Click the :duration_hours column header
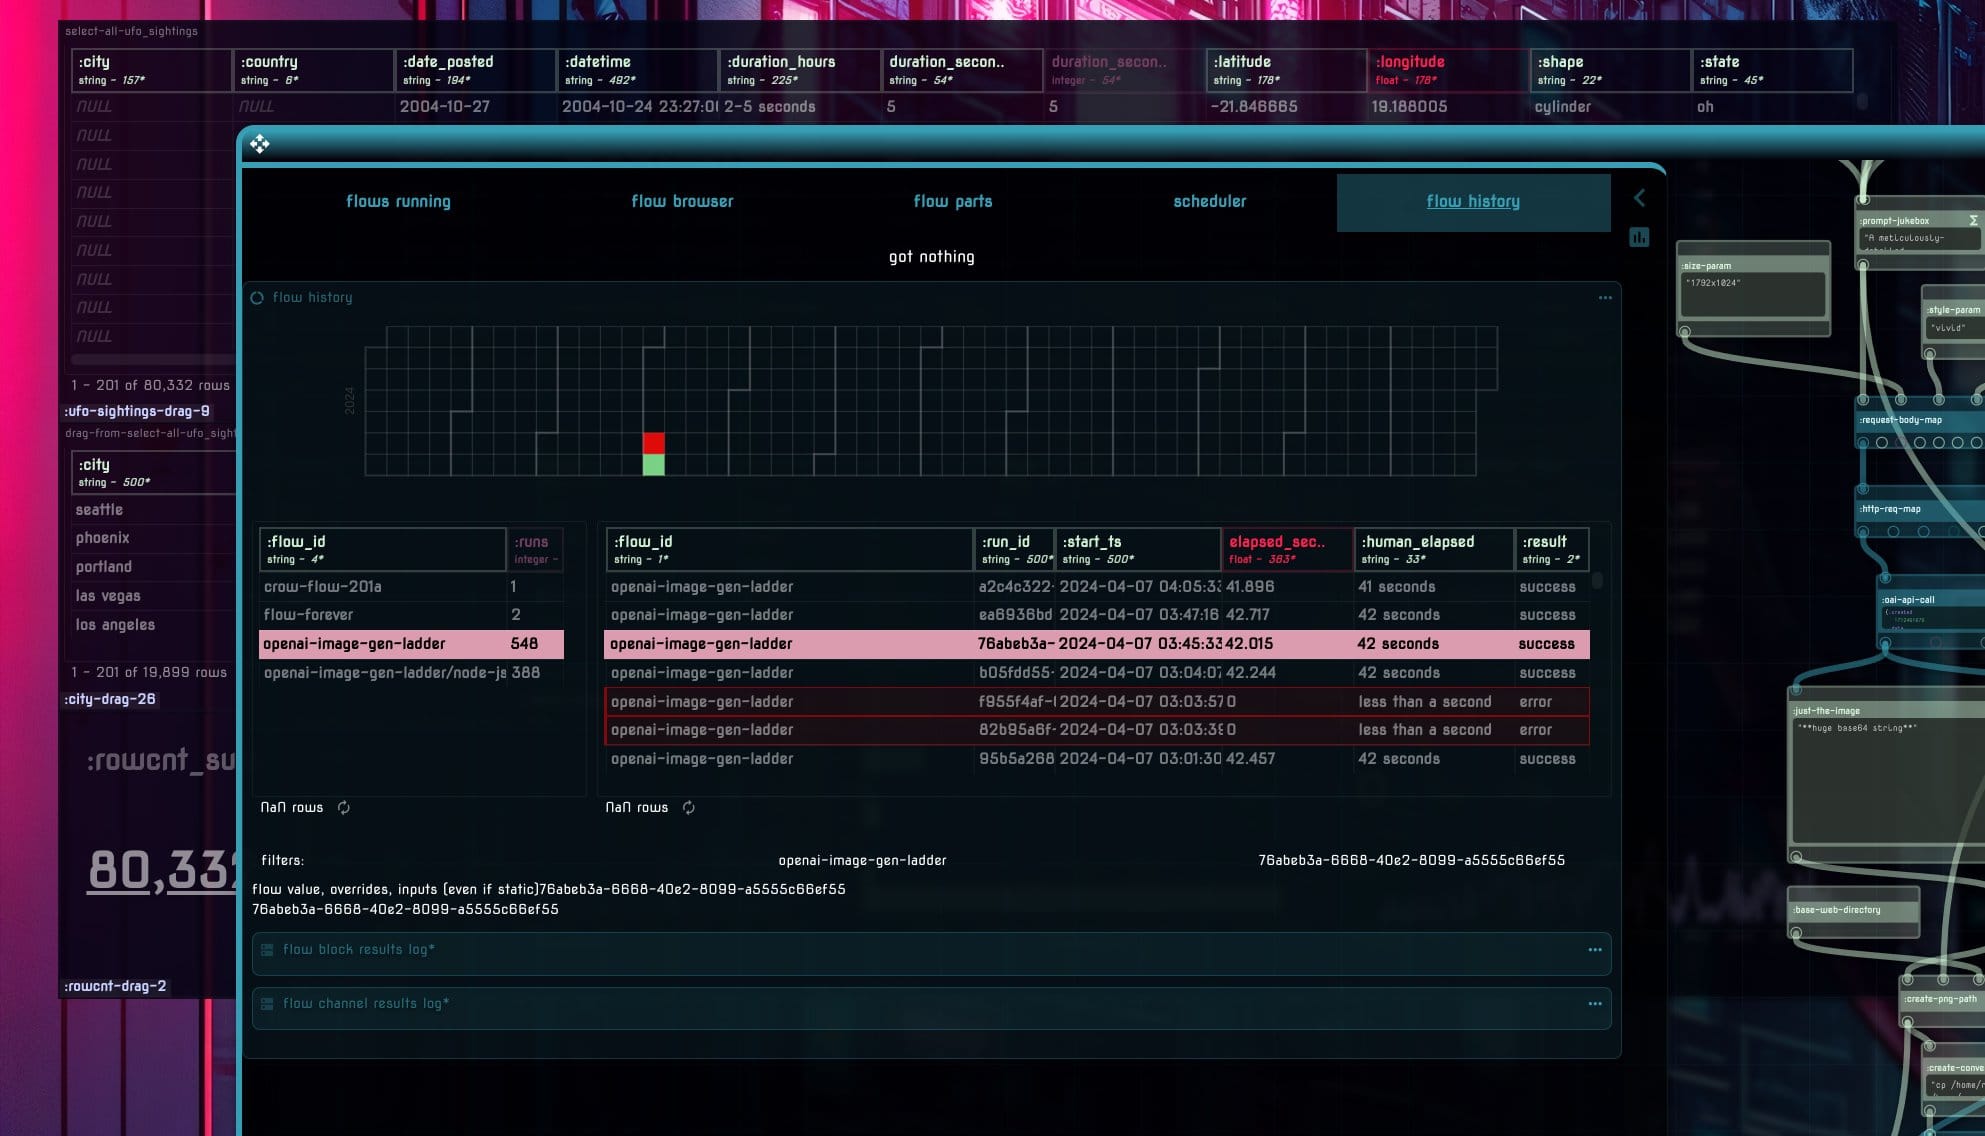Viewport: 1985px width, 1136px height. coord(799,70)
